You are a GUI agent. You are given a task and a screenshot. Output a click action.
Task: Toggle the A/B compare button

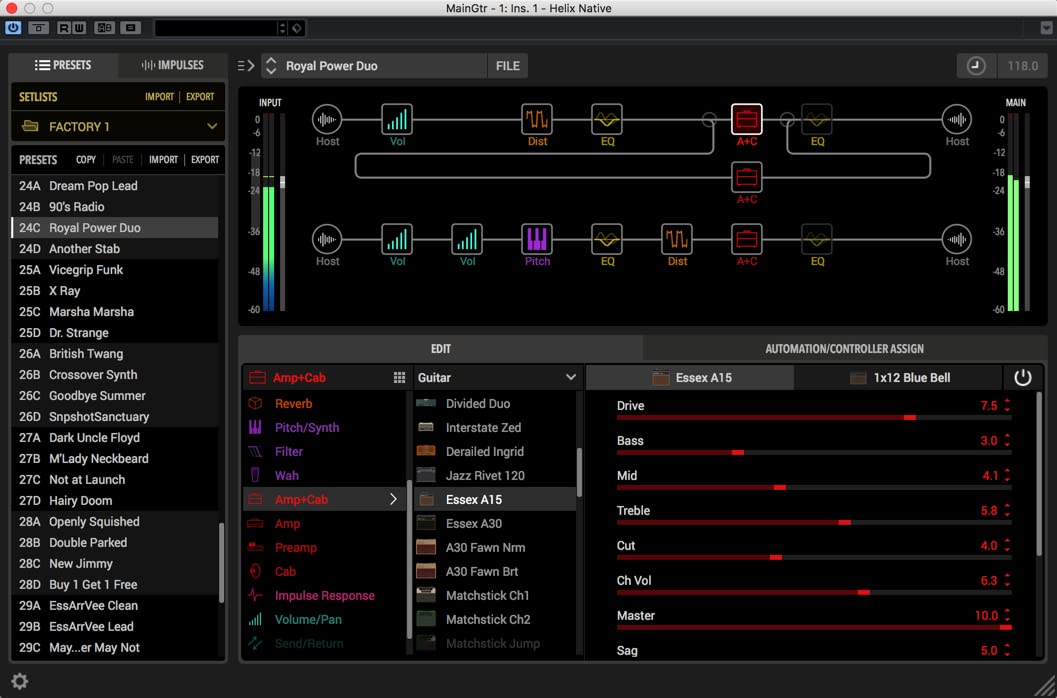point(104,28)
